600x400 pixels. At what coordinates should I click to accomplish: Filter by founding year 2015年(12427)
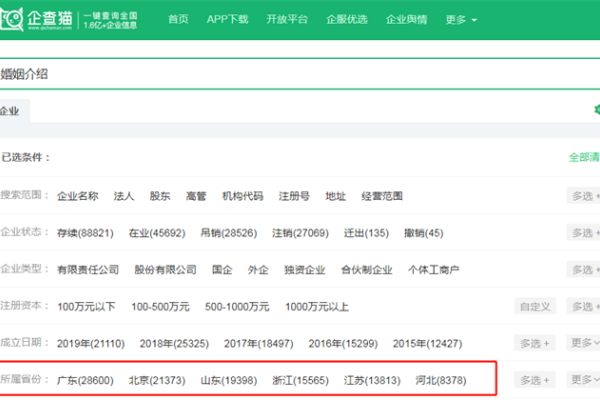tap(427, 343)
